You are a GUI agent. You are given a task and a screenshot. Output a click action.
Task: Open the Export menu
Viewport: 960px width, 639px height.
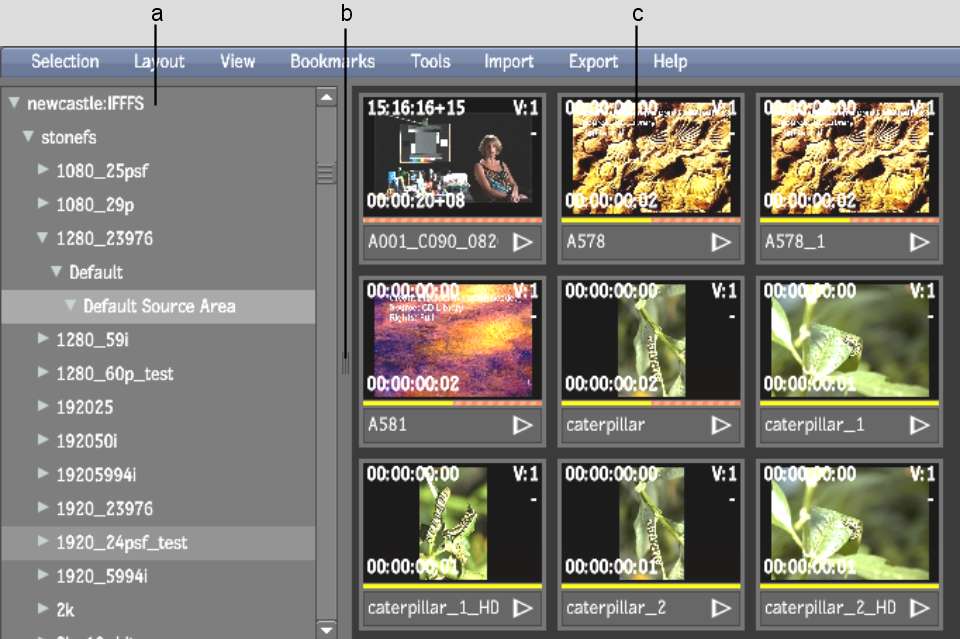593,62
